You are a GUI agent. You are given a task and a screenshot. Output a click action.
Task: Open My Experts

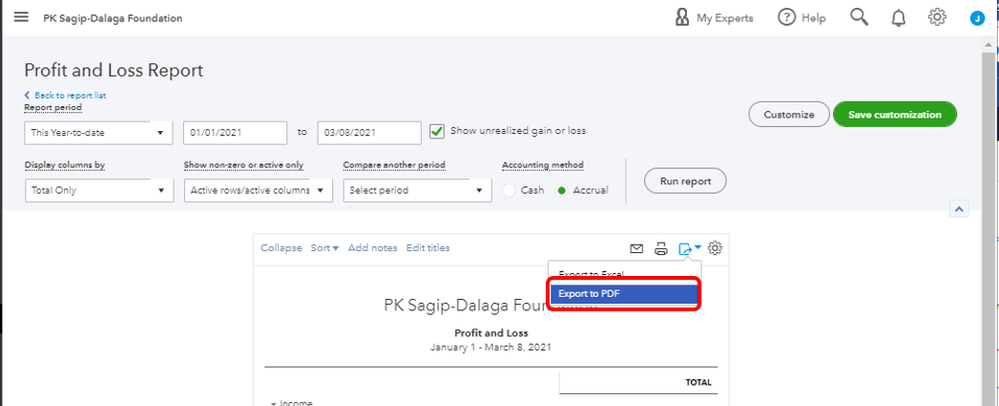[x=714, y=18]
